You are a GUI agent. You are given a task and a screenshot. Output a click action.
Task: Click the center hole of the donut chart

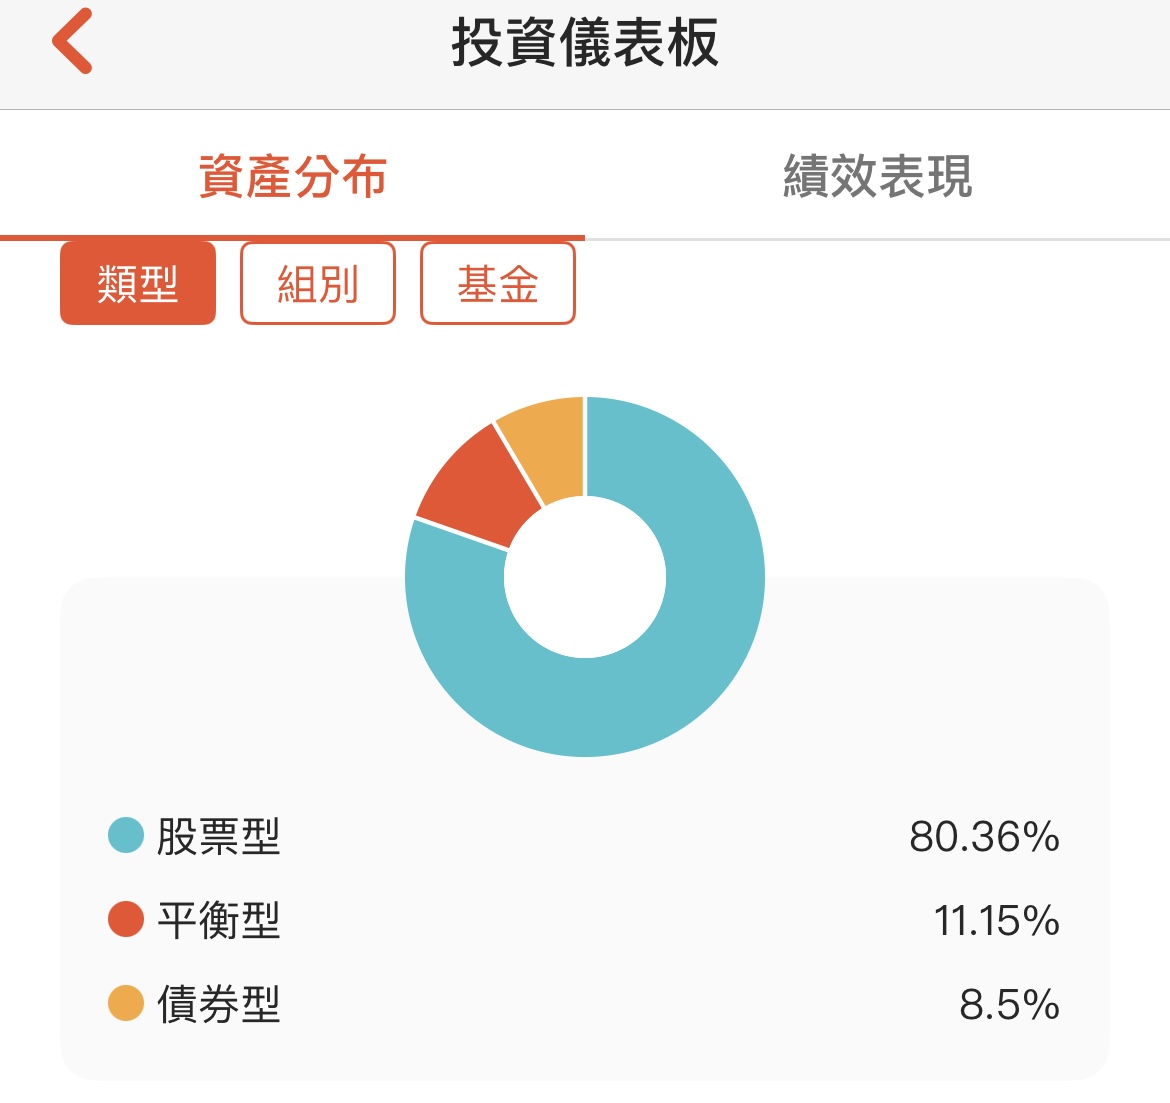[x=585, y=578]
